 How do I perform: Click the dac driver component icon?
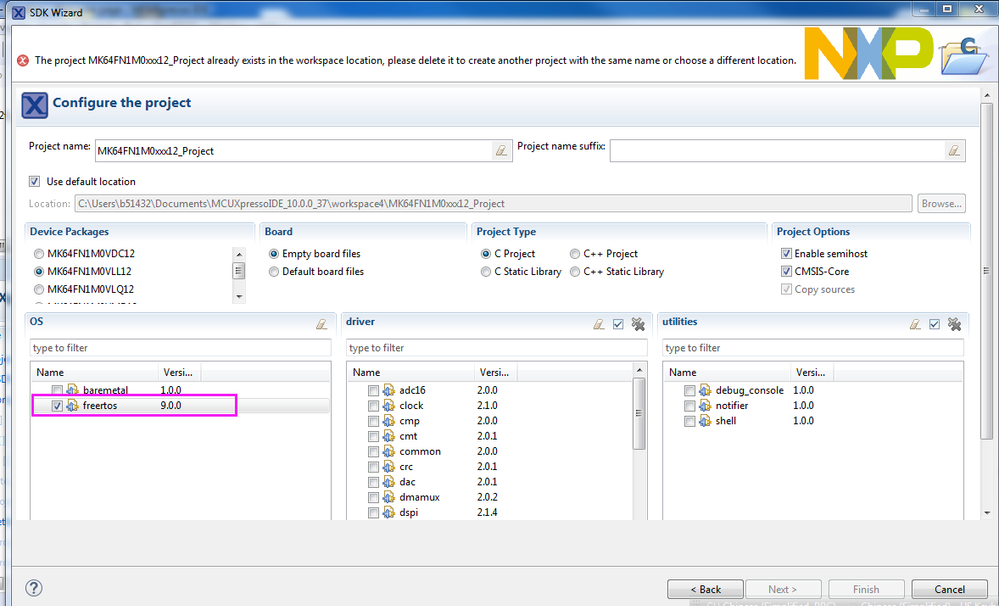pos(389,482)
